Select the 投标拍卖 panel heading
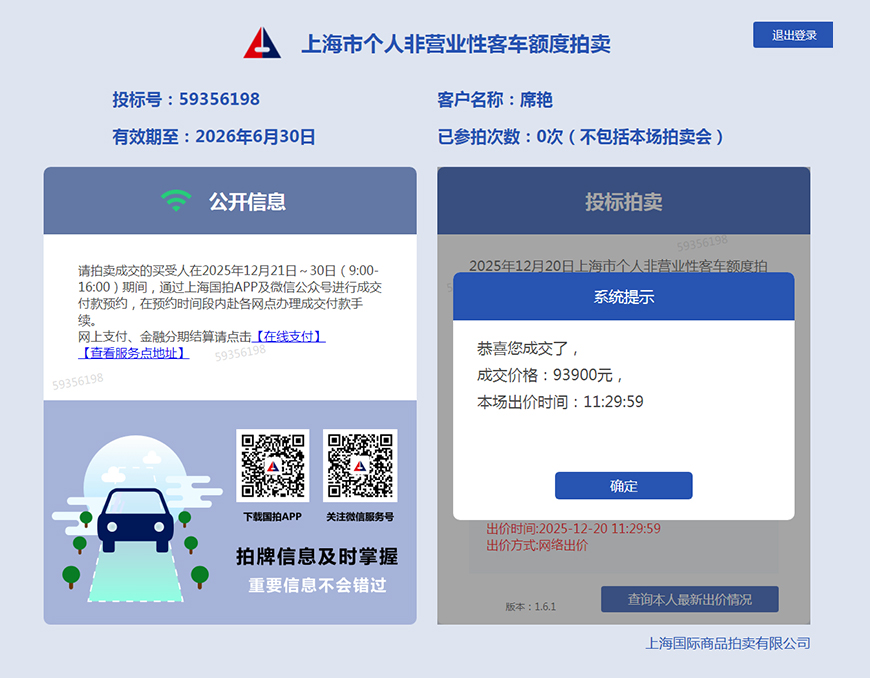The width and height of the screenshot is (870, 678). (x=623, y=202)
